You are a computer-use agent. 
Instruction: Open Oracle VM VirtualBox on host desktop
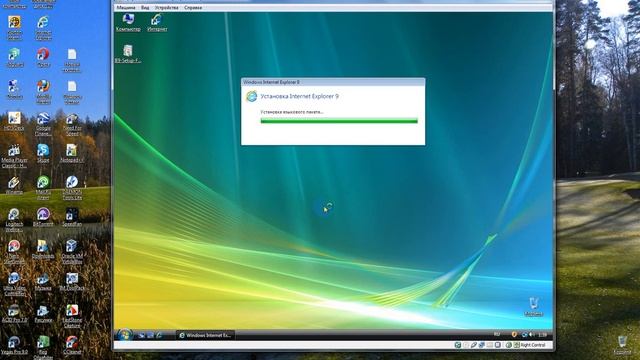click(x=72, y=252)
